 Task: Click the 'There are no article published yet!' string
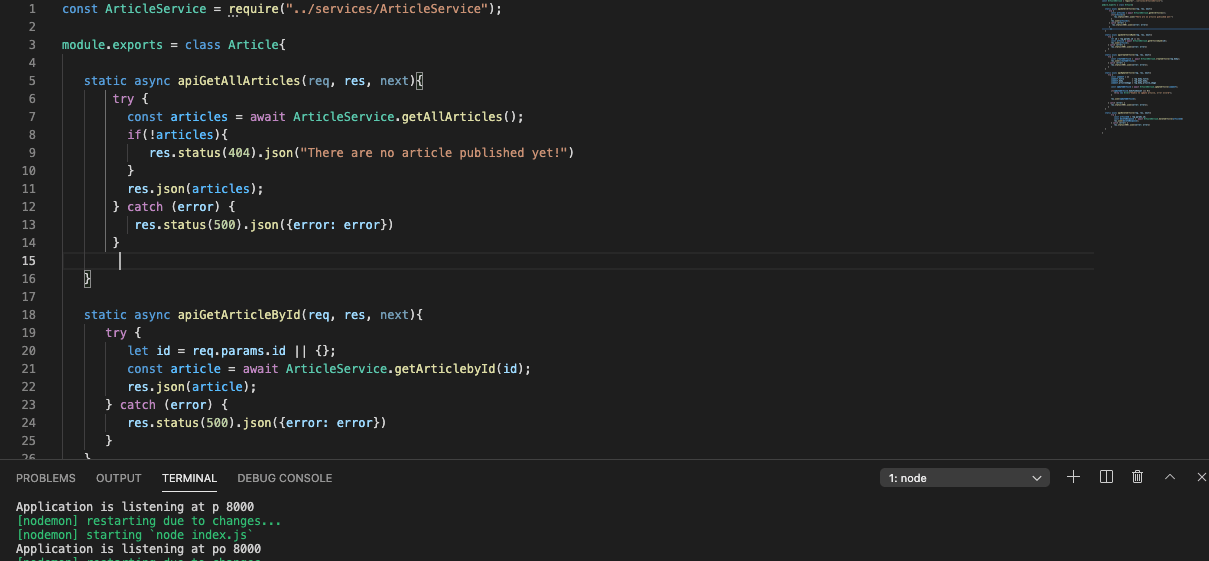(431, 153)
